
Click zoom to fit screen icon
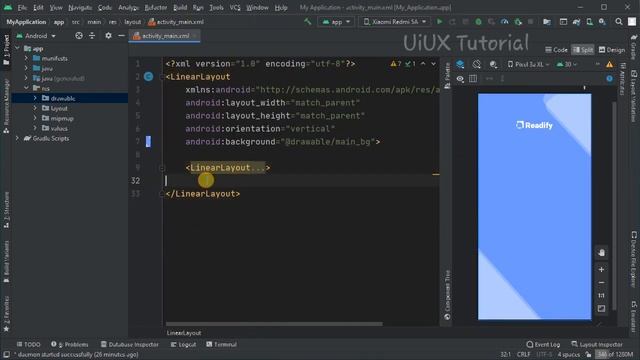pos(601,309)
